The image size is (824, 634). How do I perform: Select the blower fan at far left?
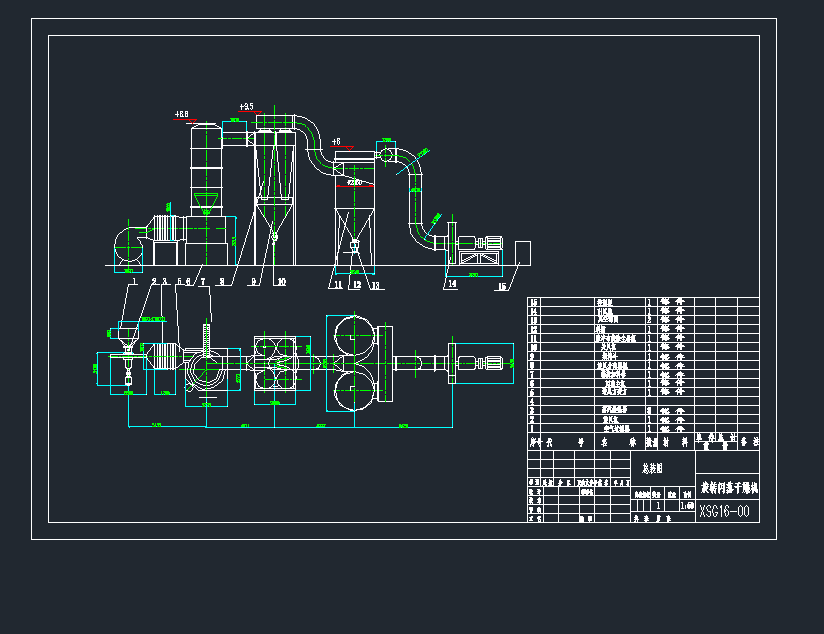point(127,246)
